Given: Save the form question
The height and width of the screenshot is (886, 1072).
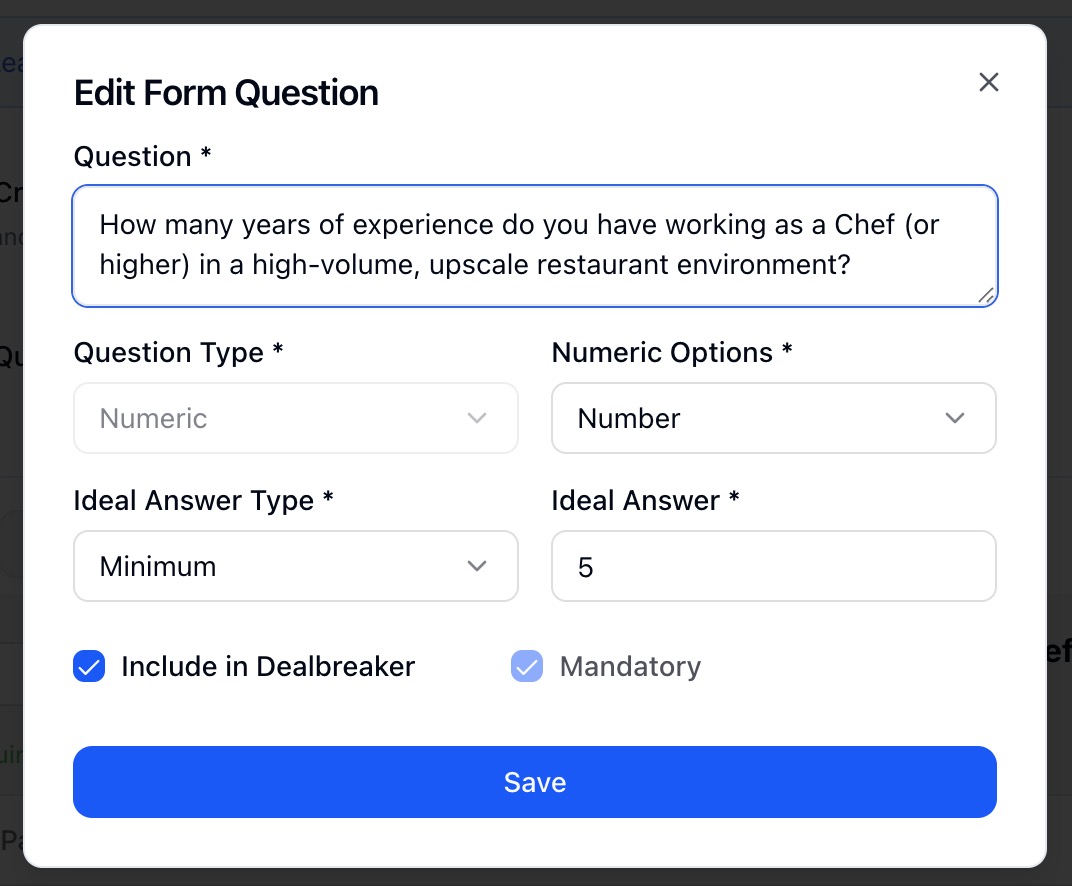Looking at the screenshot, I should pos(535,782).
